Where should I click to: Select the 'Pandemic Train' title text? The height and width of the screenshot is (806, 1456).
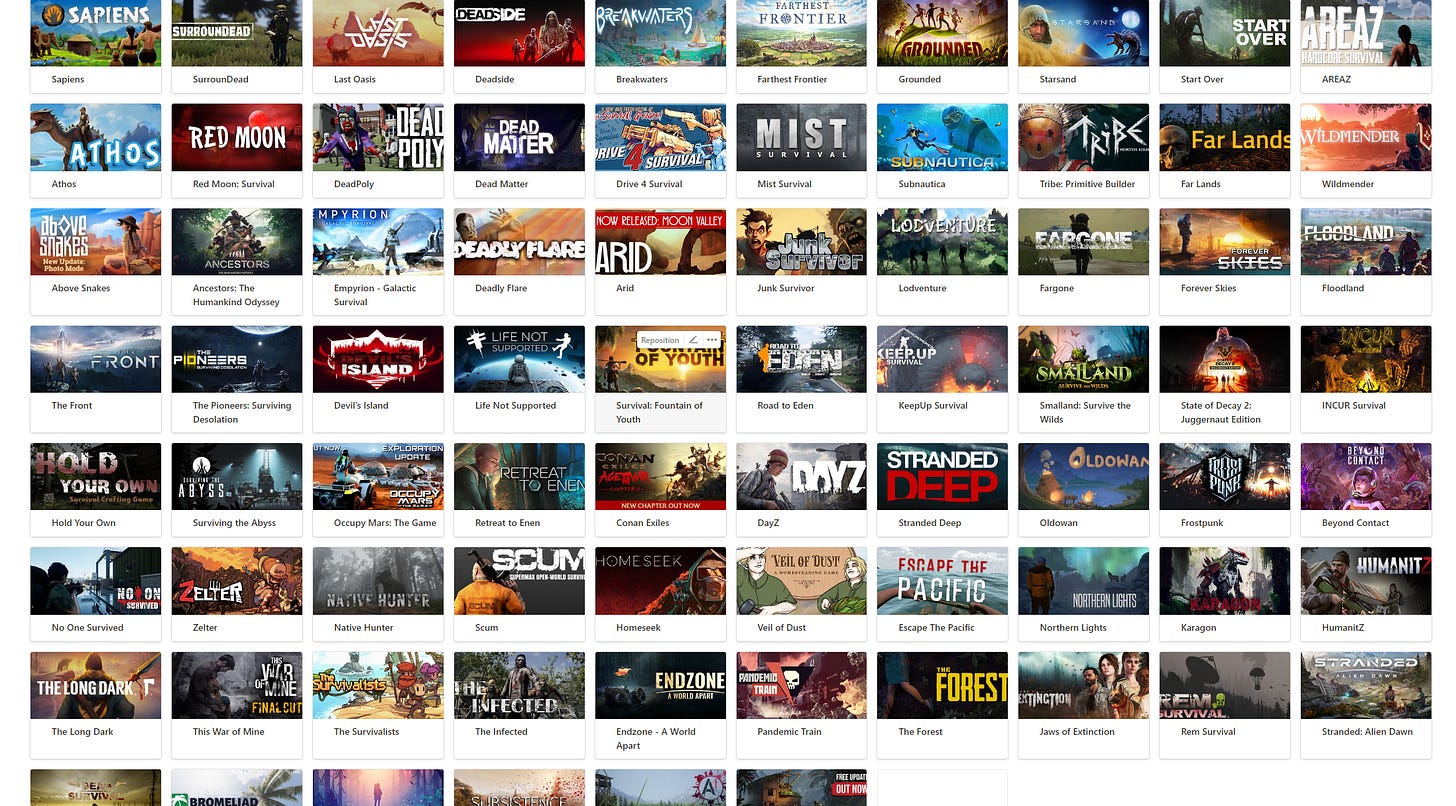click(790, 732)
